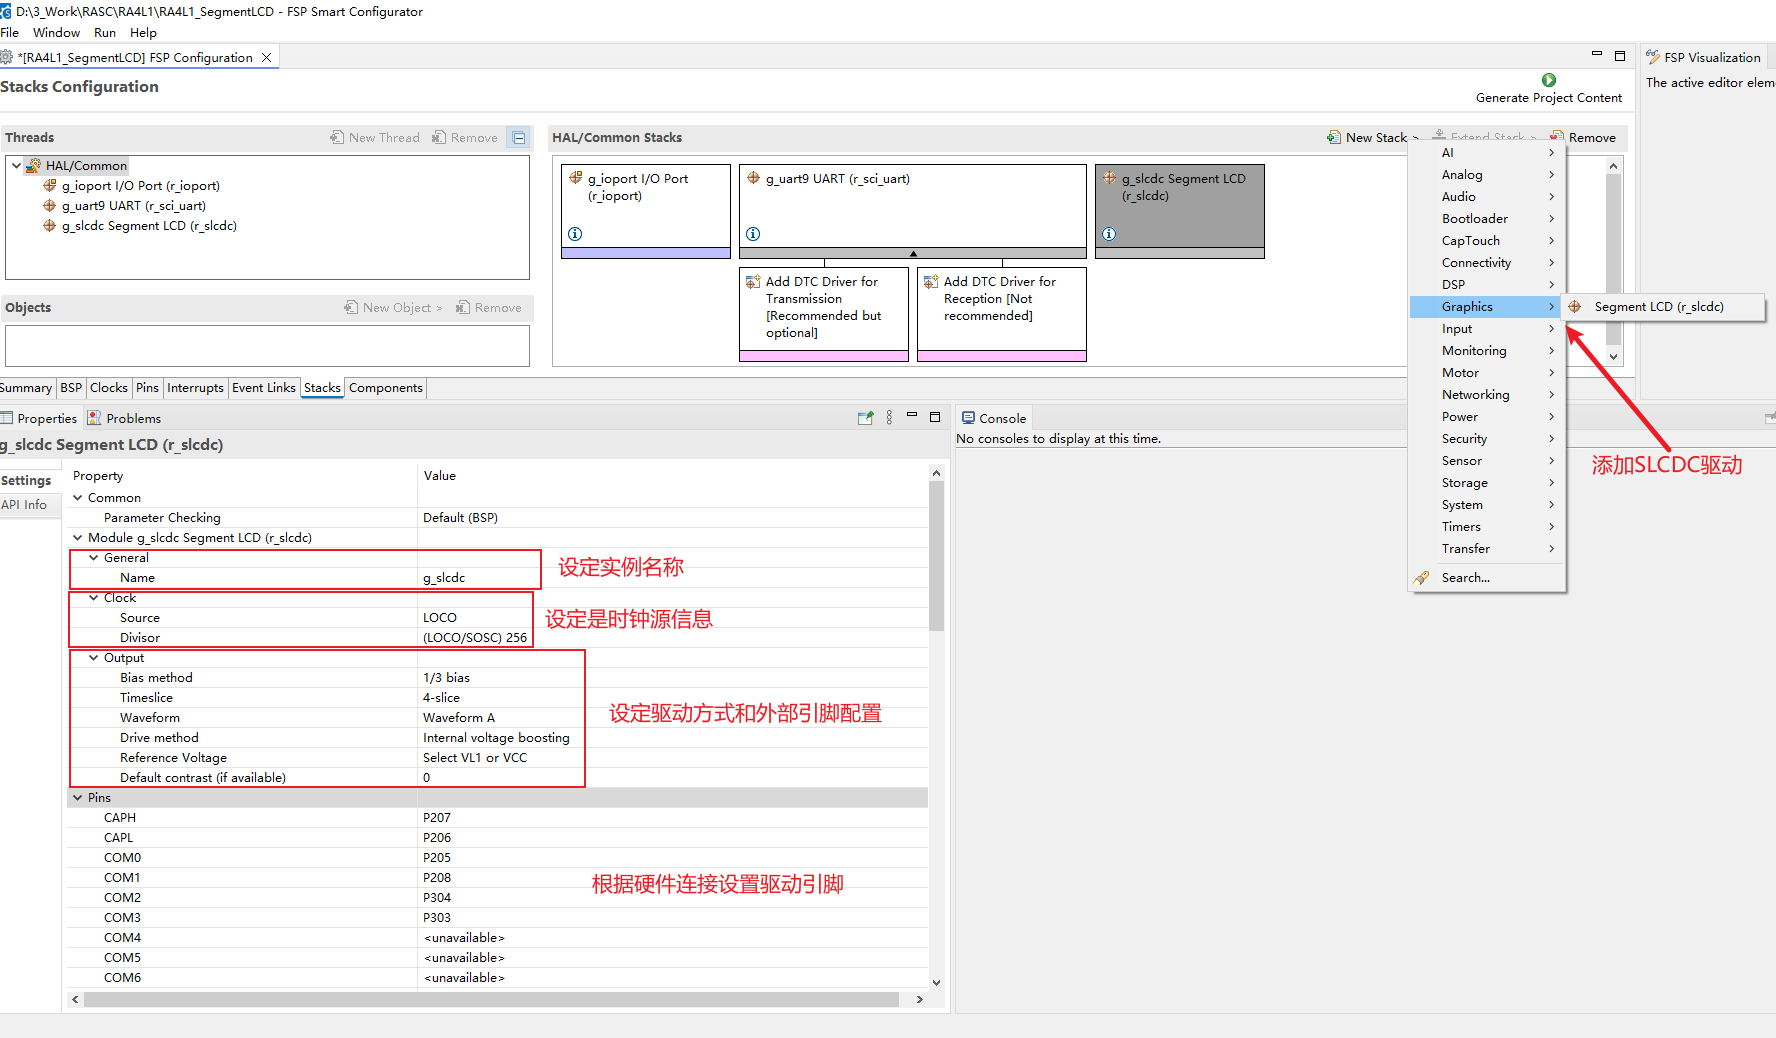Switch to the Clocks tab
The image size is (1776, 1038).
109,388
